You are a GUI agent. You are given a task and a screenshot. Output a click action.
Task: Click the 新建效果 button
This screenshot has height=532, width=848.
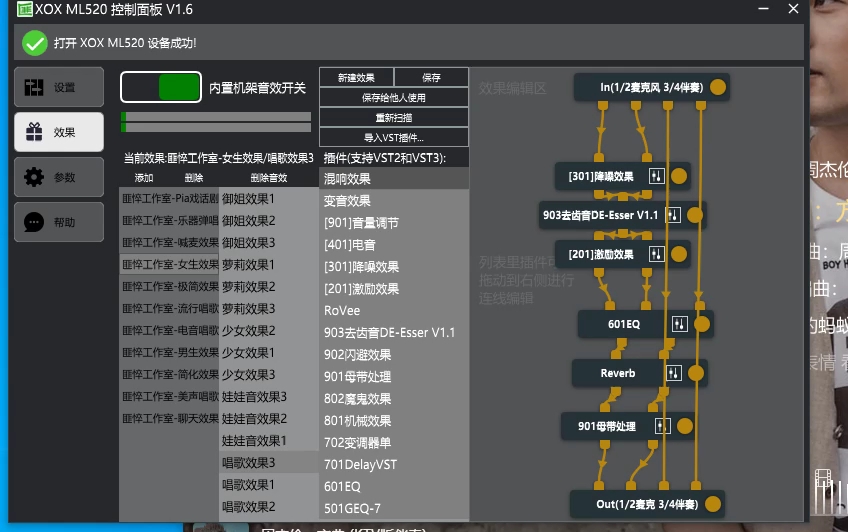(356, 77)
